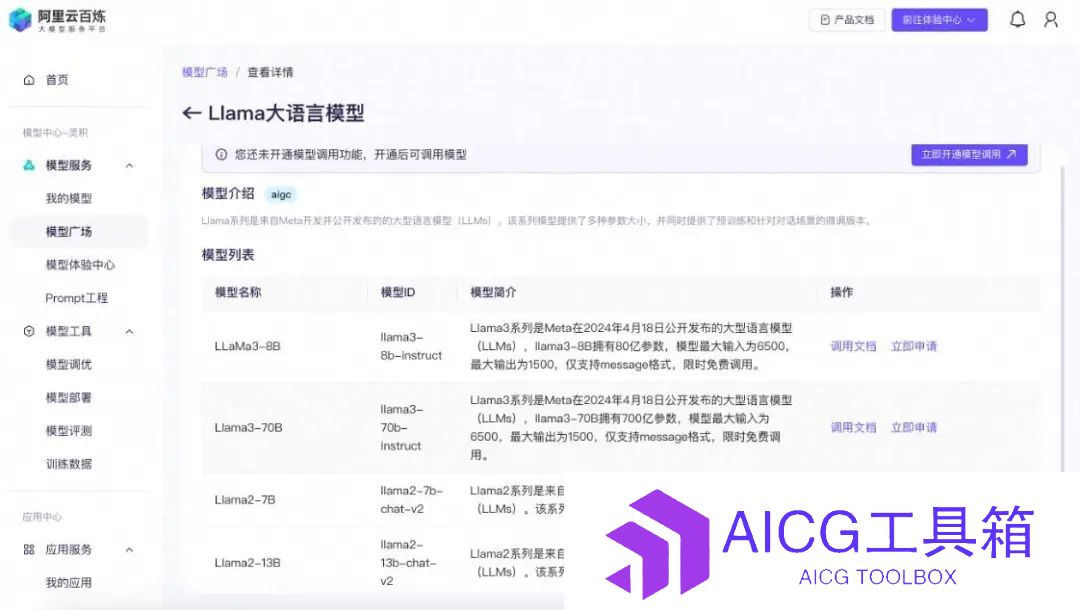Click the 模型服务 sidebar icon
1080x610 pixels.
pyautogui.click(x=29, y=165)
